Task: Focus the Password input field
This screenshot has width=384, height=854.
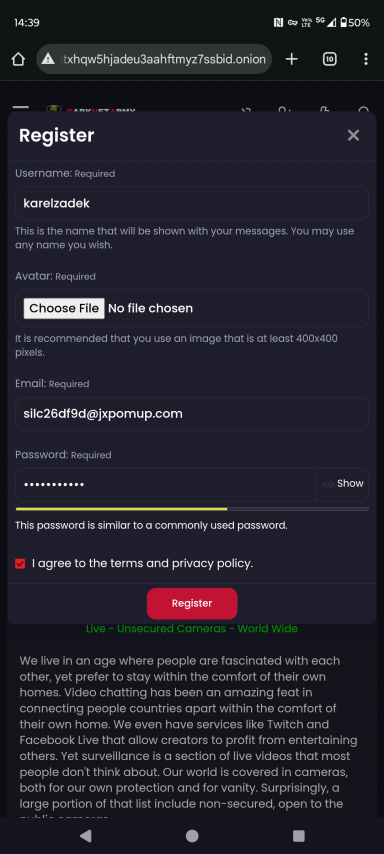Action: pyautogui.click(x=166, y=484)
